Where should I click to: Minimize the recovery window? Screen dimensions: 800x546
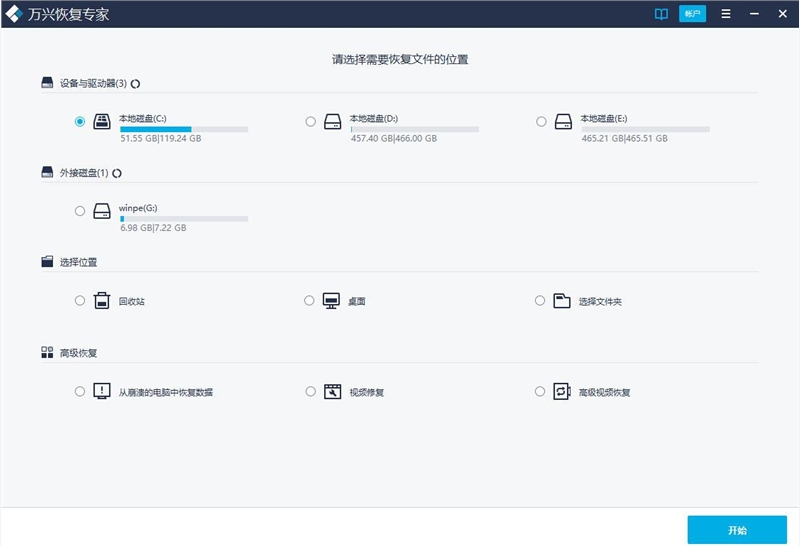(754, 14)
